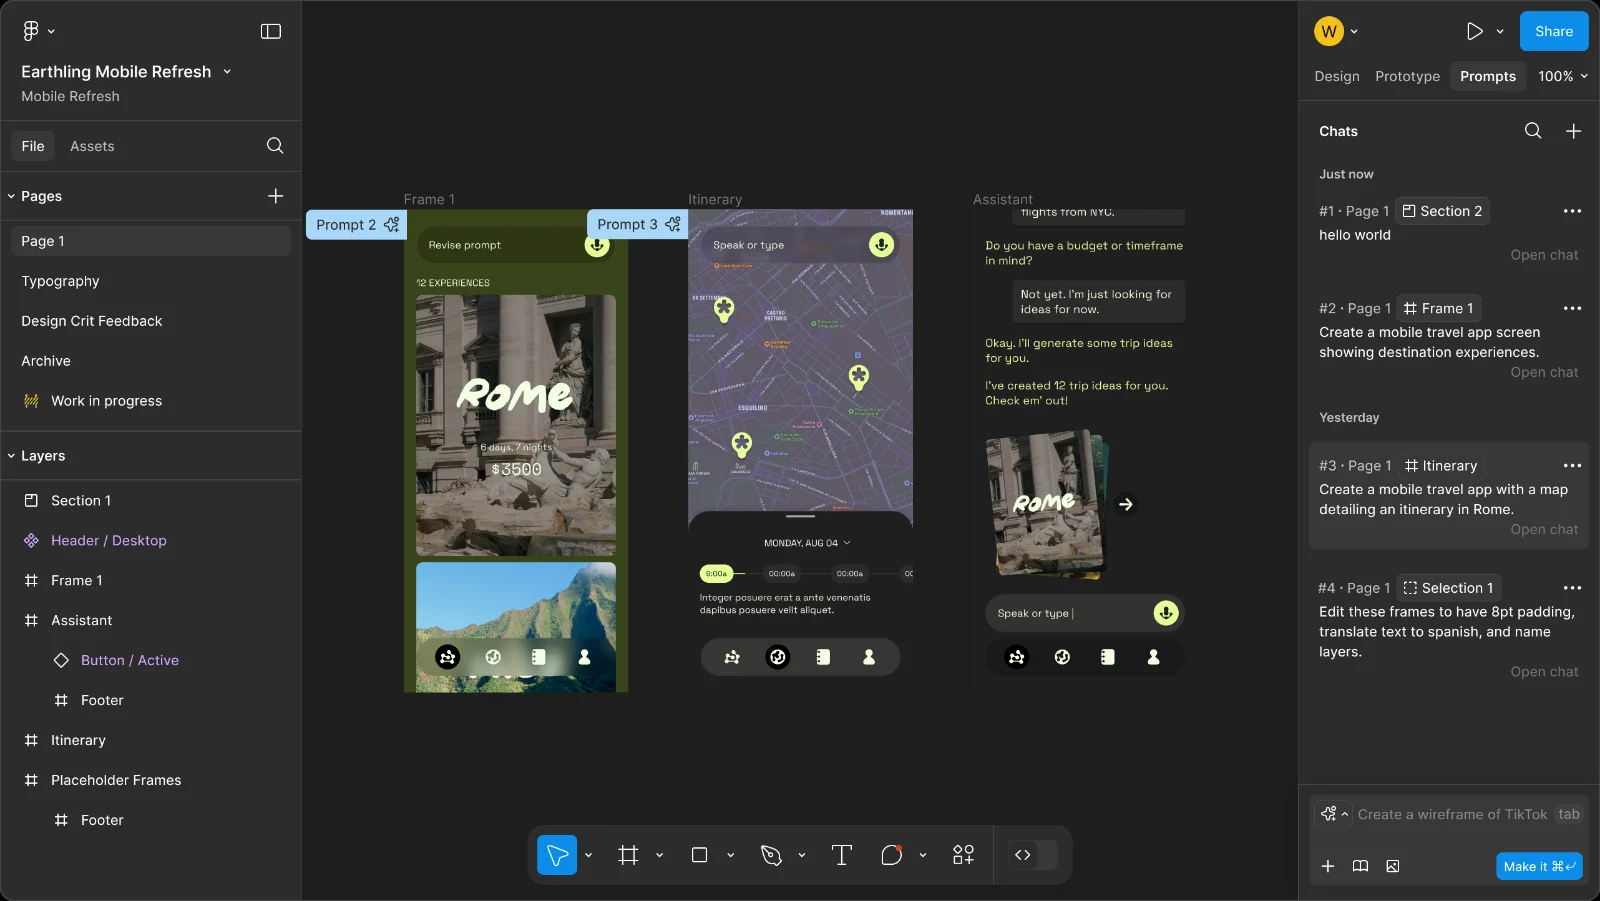Image resolution: width=1600 pixels, height=901 pixels.
Task: Select the Move tool in the toolbar
Action: tap(557, 855)
